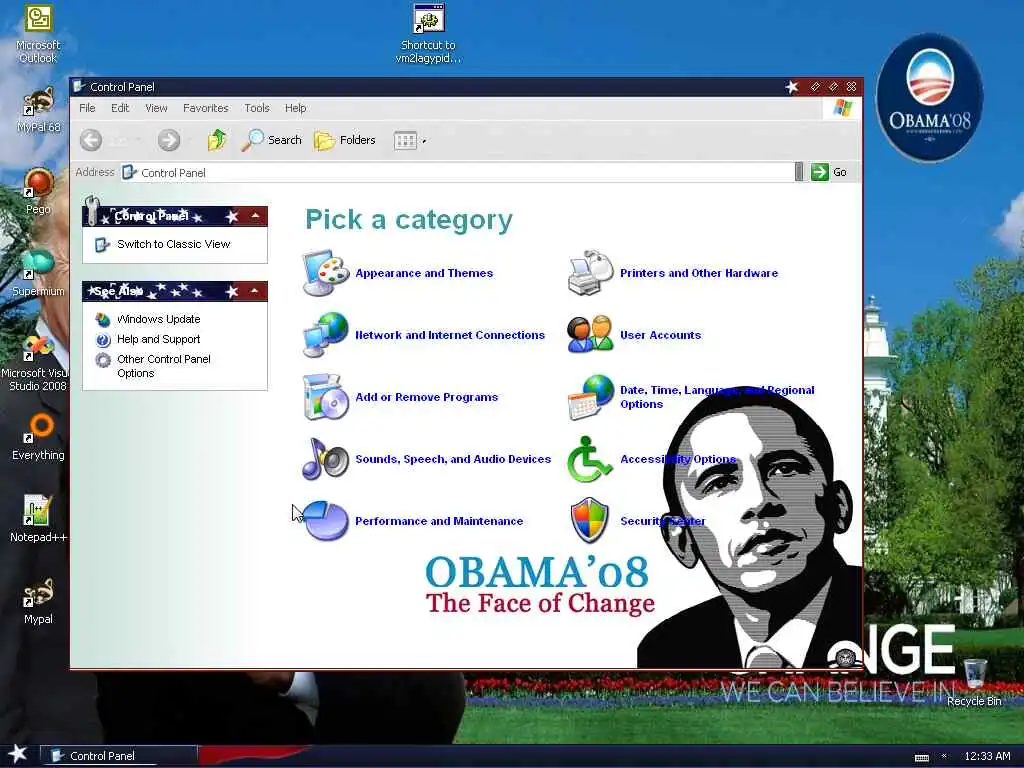Click the Performance and Maintenance pie icon

point(325,520)
